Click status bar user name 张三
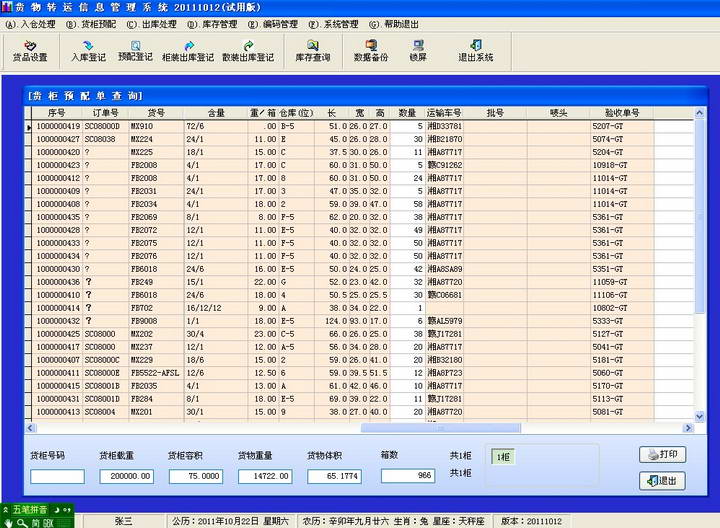The height and width of the screenshot is (528, 720). (123, 521)
